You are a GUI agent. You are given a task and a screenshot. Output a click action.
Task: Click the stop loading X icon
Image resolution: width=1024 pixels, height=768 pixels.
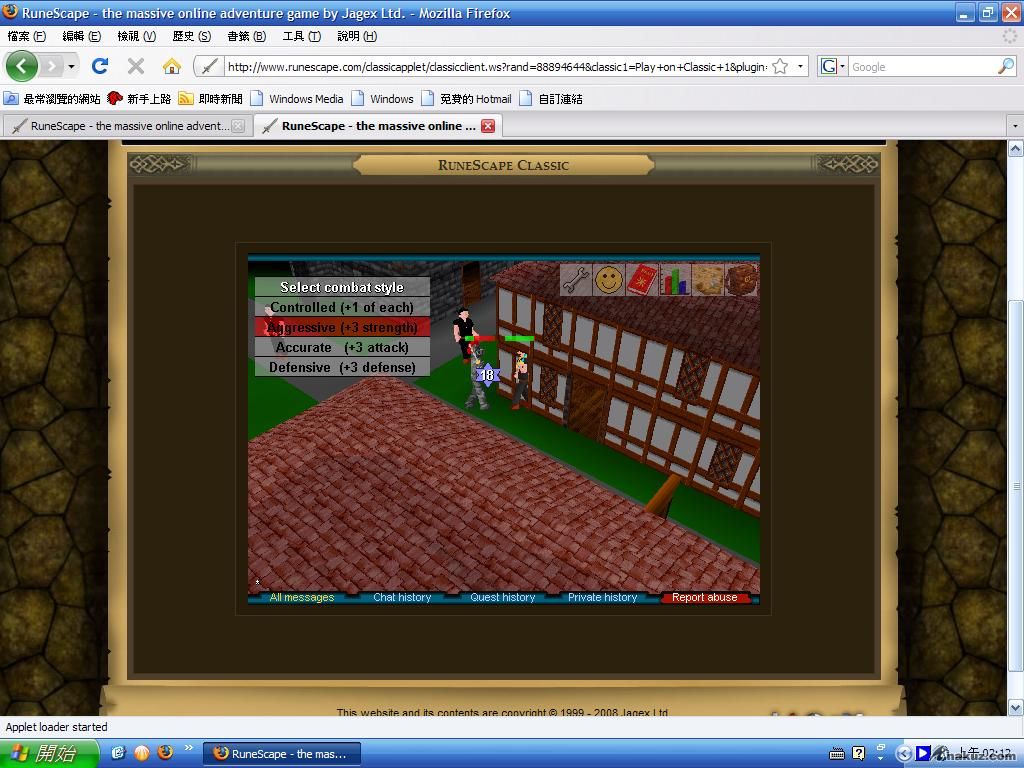click(136, 66)
